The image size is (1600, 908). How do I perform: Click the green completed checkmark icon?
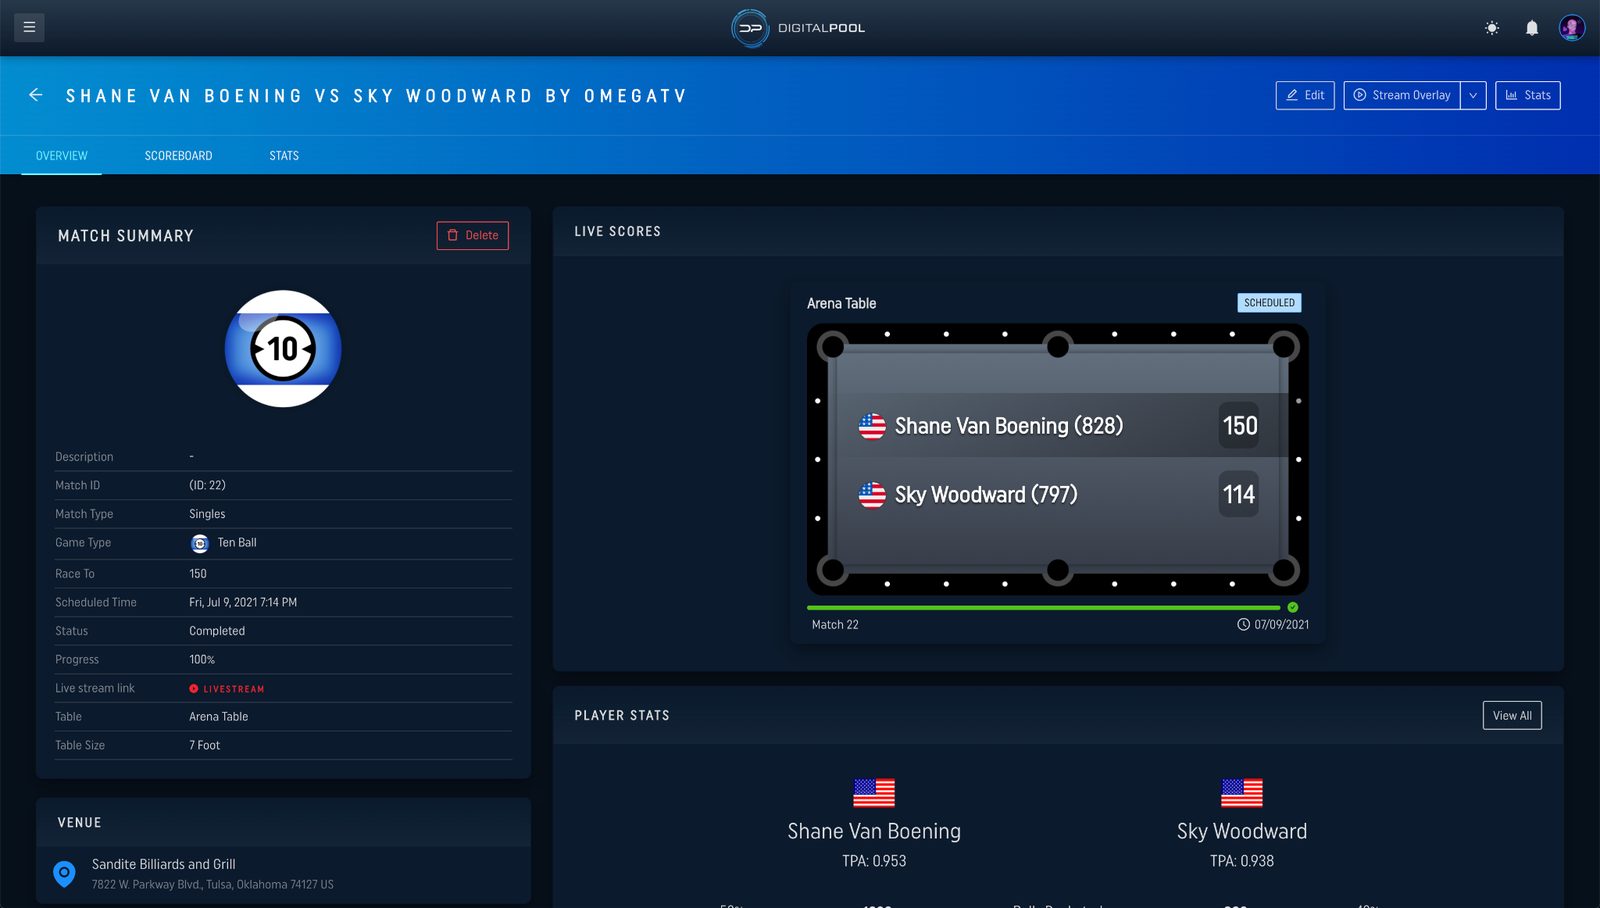point(1293,607)
